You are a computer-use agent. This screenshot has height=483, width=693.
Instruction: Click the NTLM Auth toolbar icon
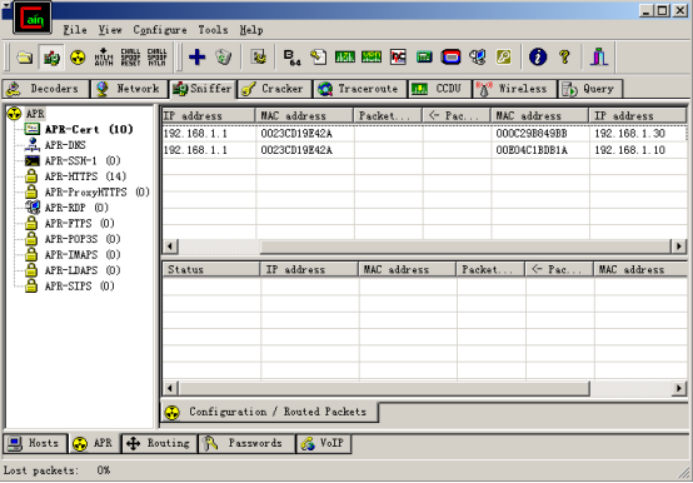pos(104,57)
